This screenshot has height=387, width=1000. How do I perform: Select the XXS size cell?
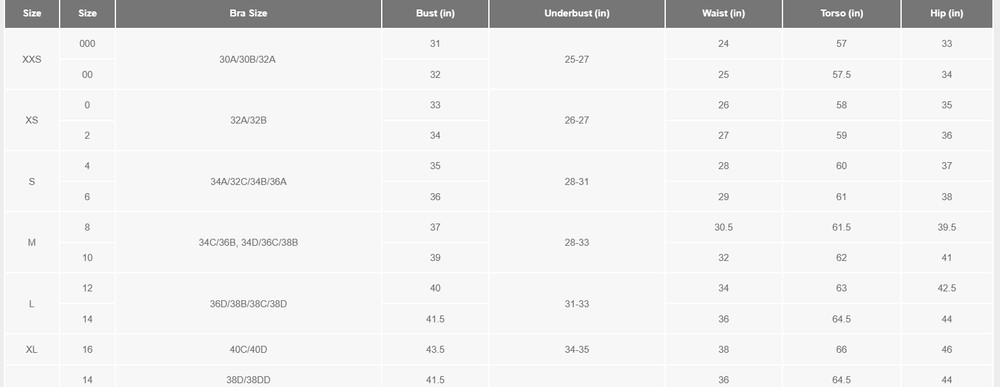(32, 59)
